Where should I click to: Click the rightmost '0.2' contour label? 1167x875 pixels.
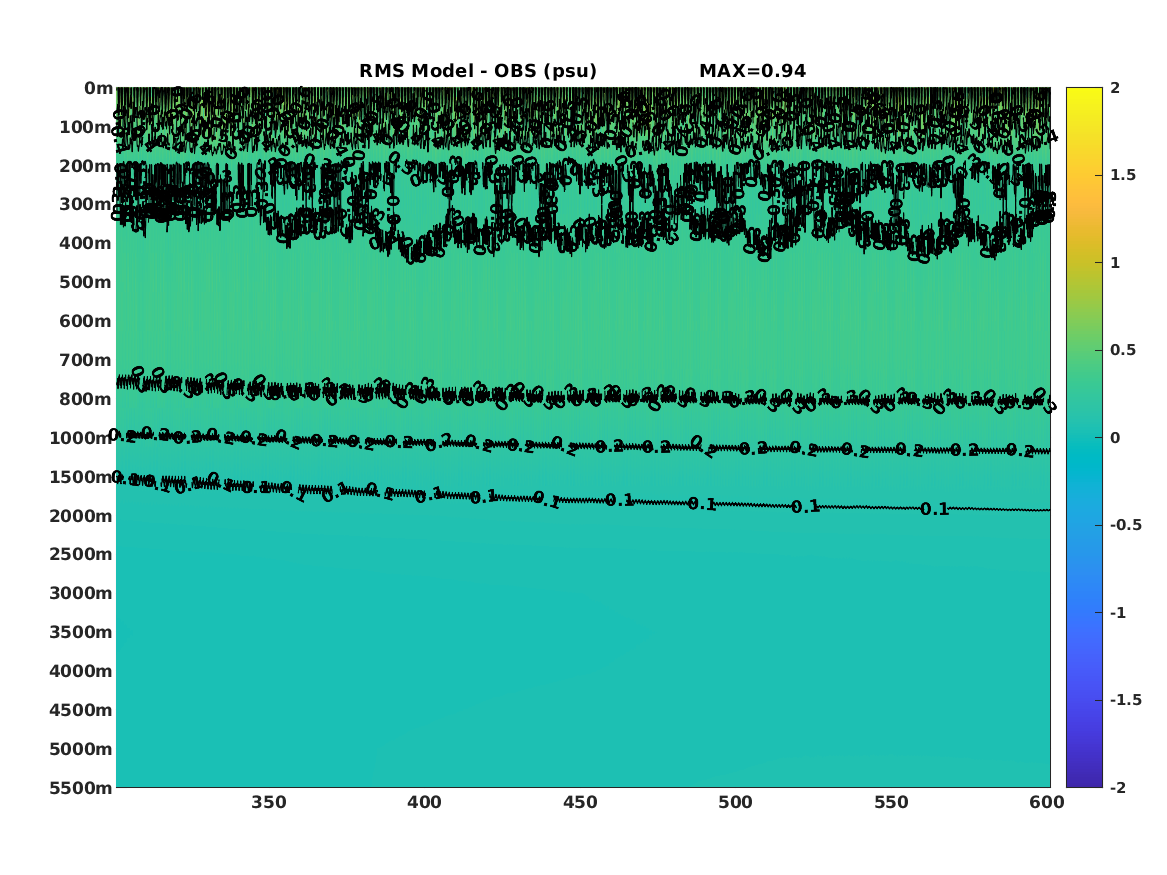pyautogui.click(x=1020, y=450)
